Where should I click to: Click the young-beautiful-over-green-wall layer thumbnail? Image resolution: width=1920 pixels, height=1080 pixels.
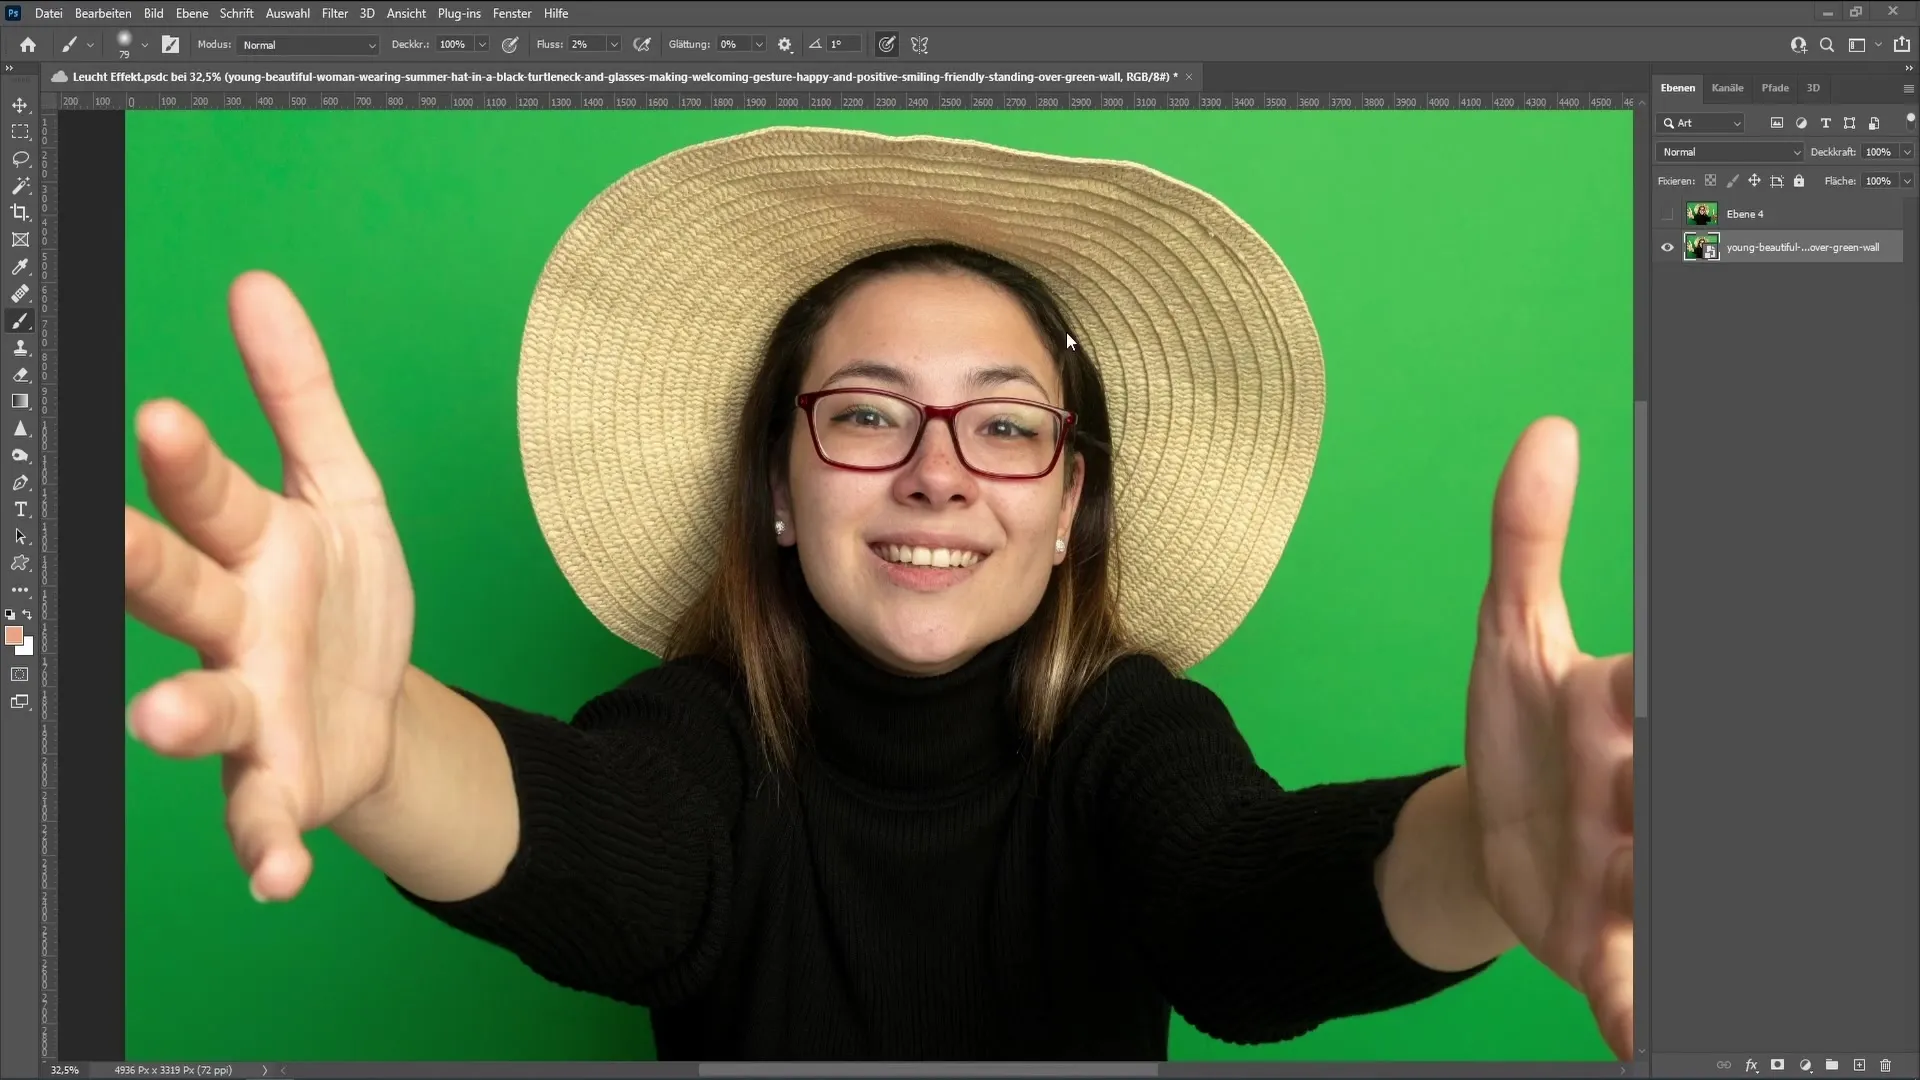1700,247
